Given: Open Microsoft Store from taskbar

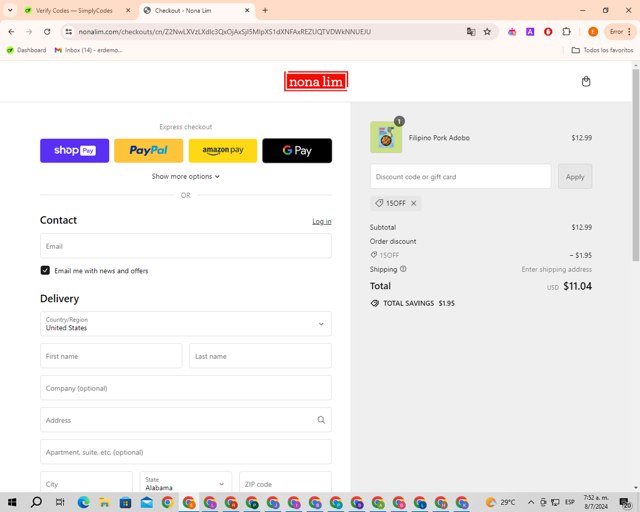Looking at the screenshot, I should click(125, 502).
